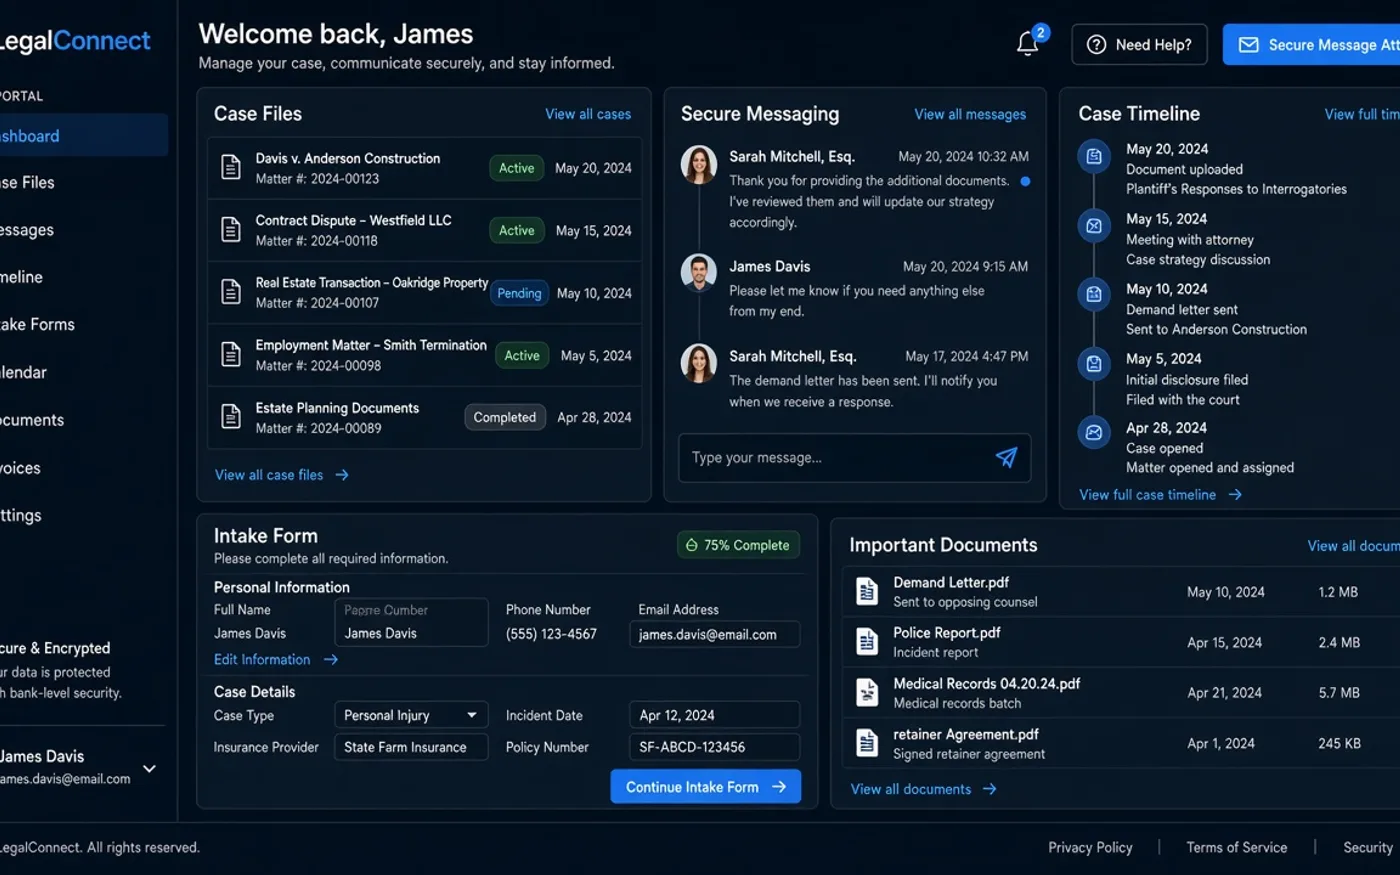
Task: Click the View all documents link
Action: pyautogui.click(x=923, y=789)
